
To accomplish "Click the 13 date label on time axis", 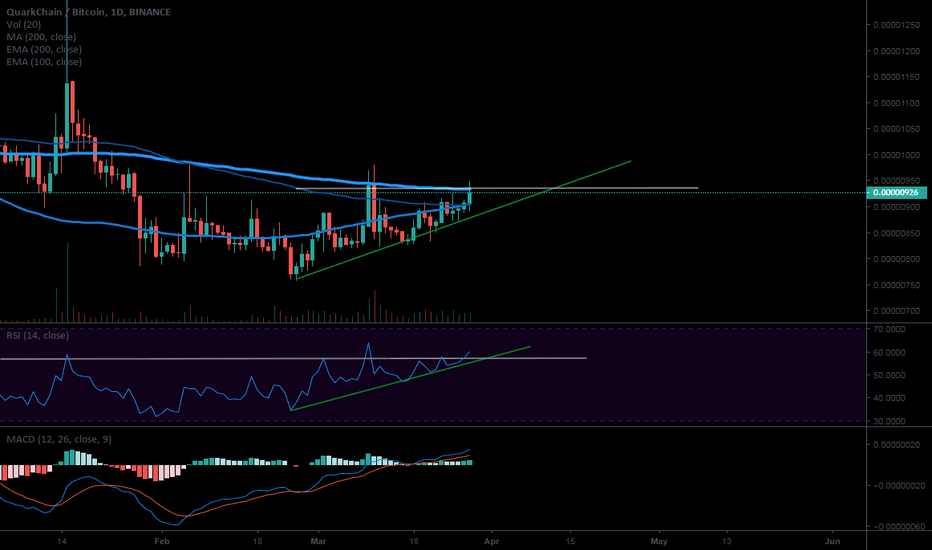I will tap(726, 542).
